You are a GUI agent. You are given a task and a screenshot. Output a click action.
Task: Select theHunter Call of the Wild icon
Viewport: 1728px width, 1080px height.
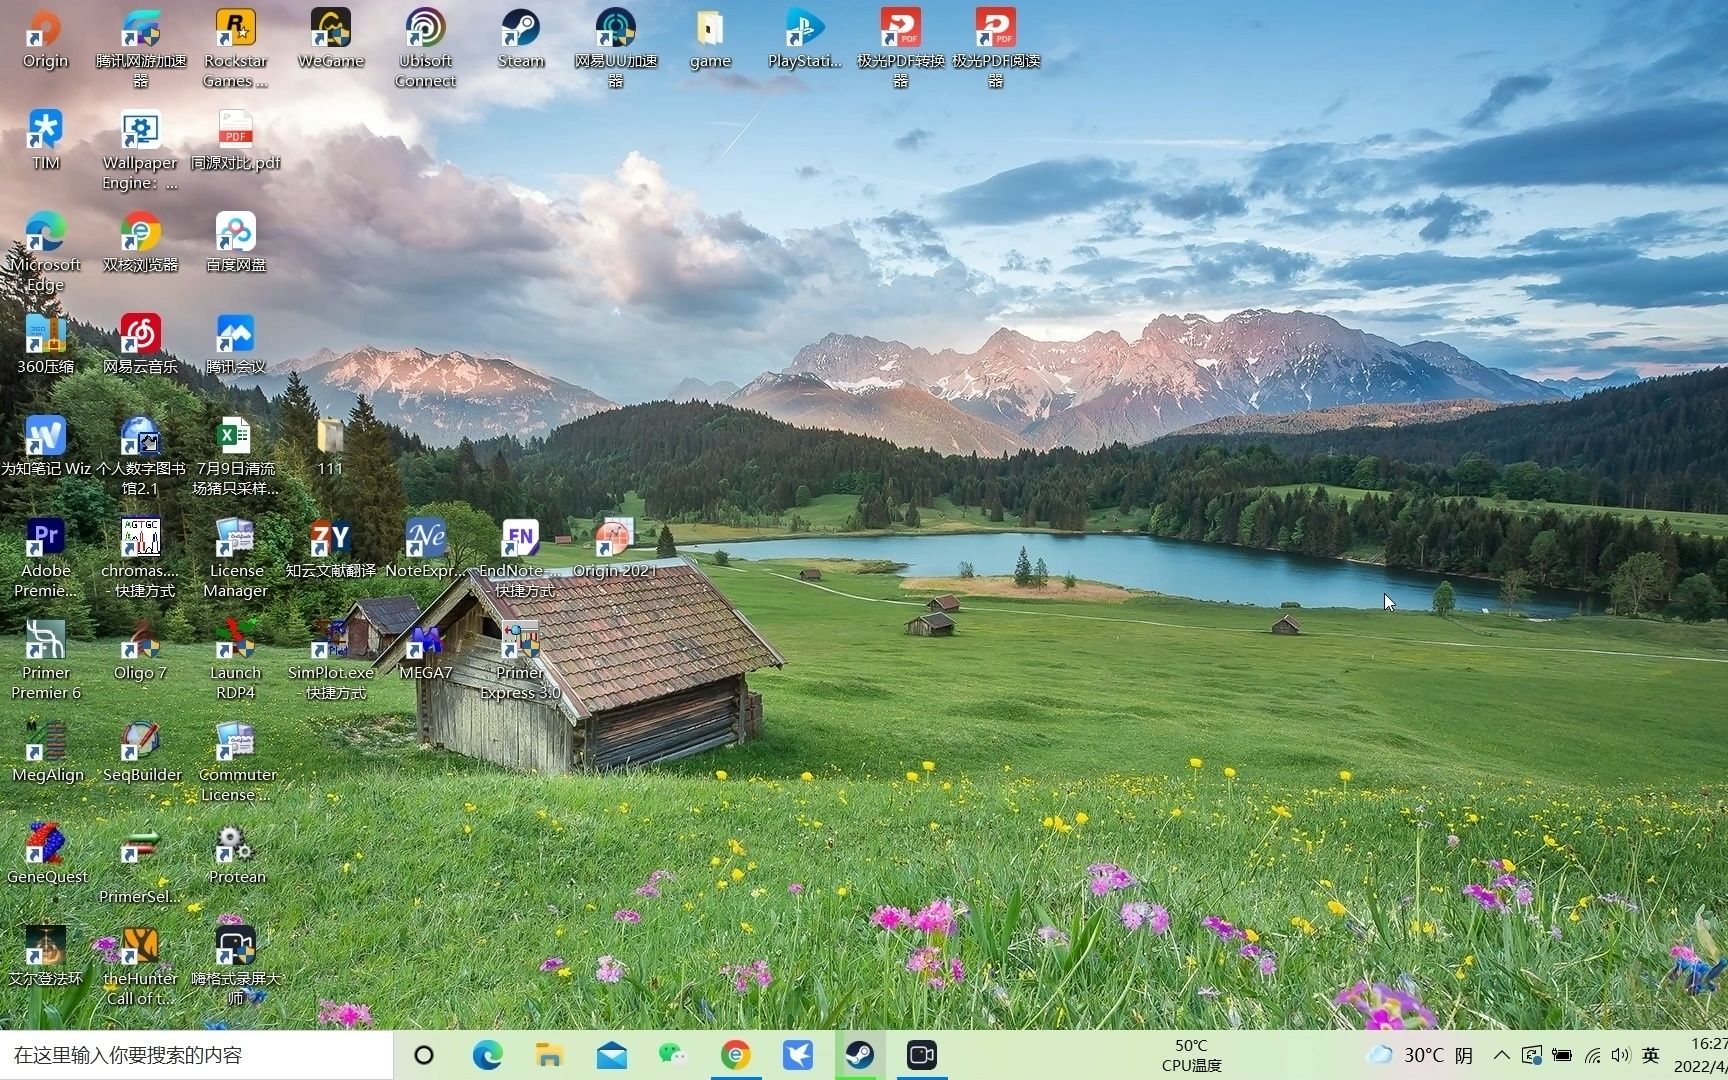140,966
